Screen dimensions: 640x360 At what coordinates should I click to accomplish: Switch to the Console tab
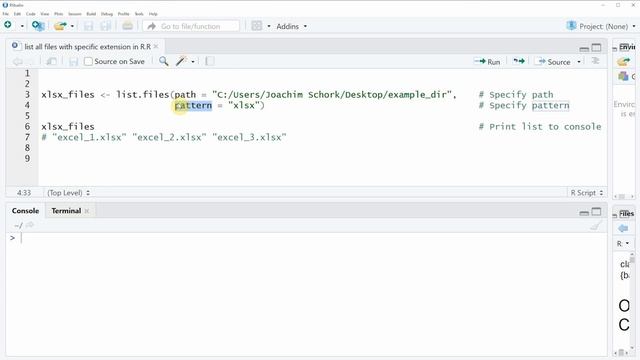(x=25, y=211)
